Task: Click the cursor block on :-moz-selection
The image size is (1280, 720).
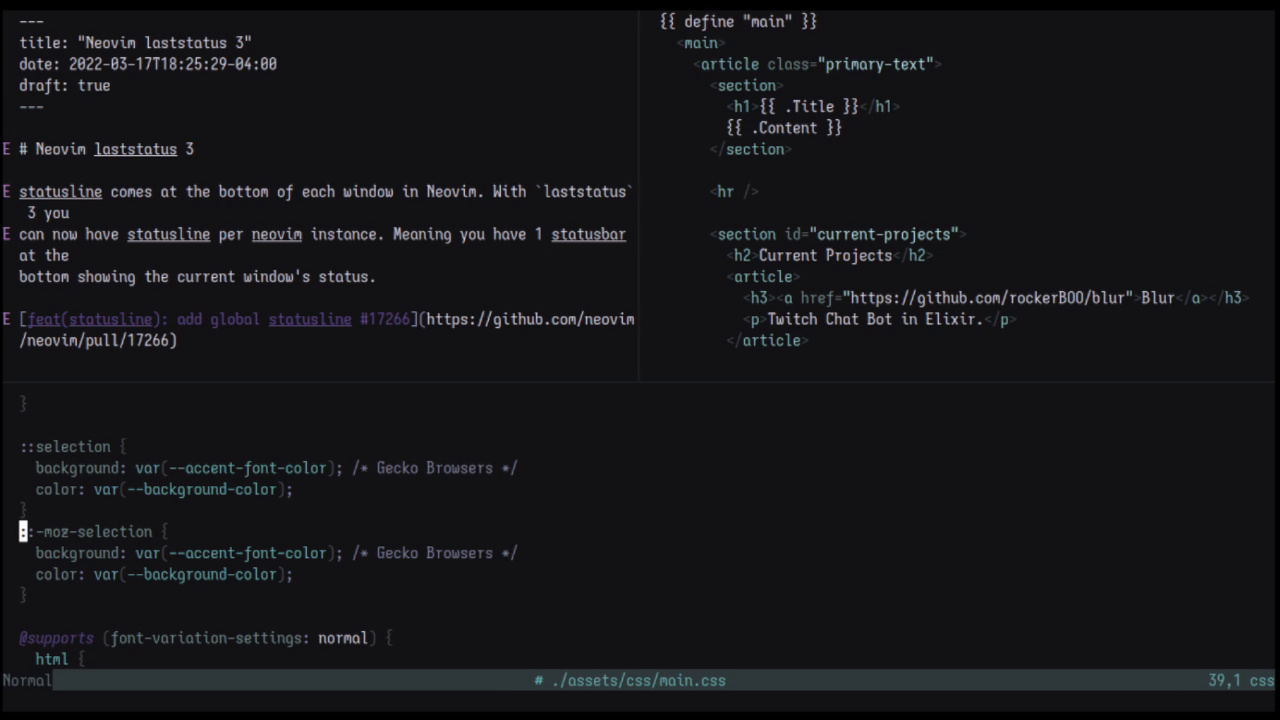Action: (22, 531)
